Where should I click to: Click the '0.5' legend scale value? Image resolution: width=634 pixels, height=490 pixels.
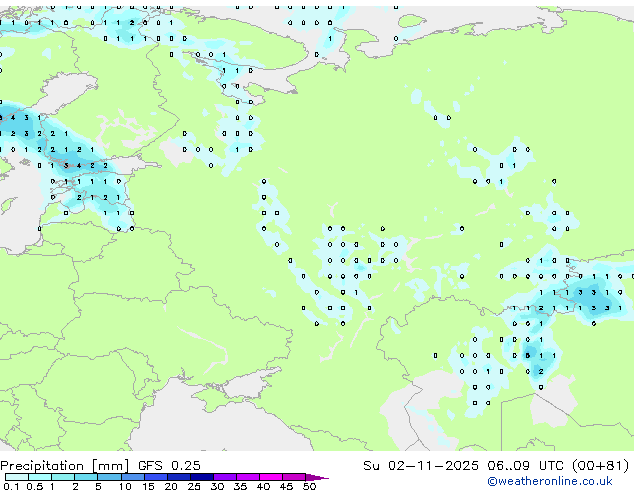(x=34, y=486)
